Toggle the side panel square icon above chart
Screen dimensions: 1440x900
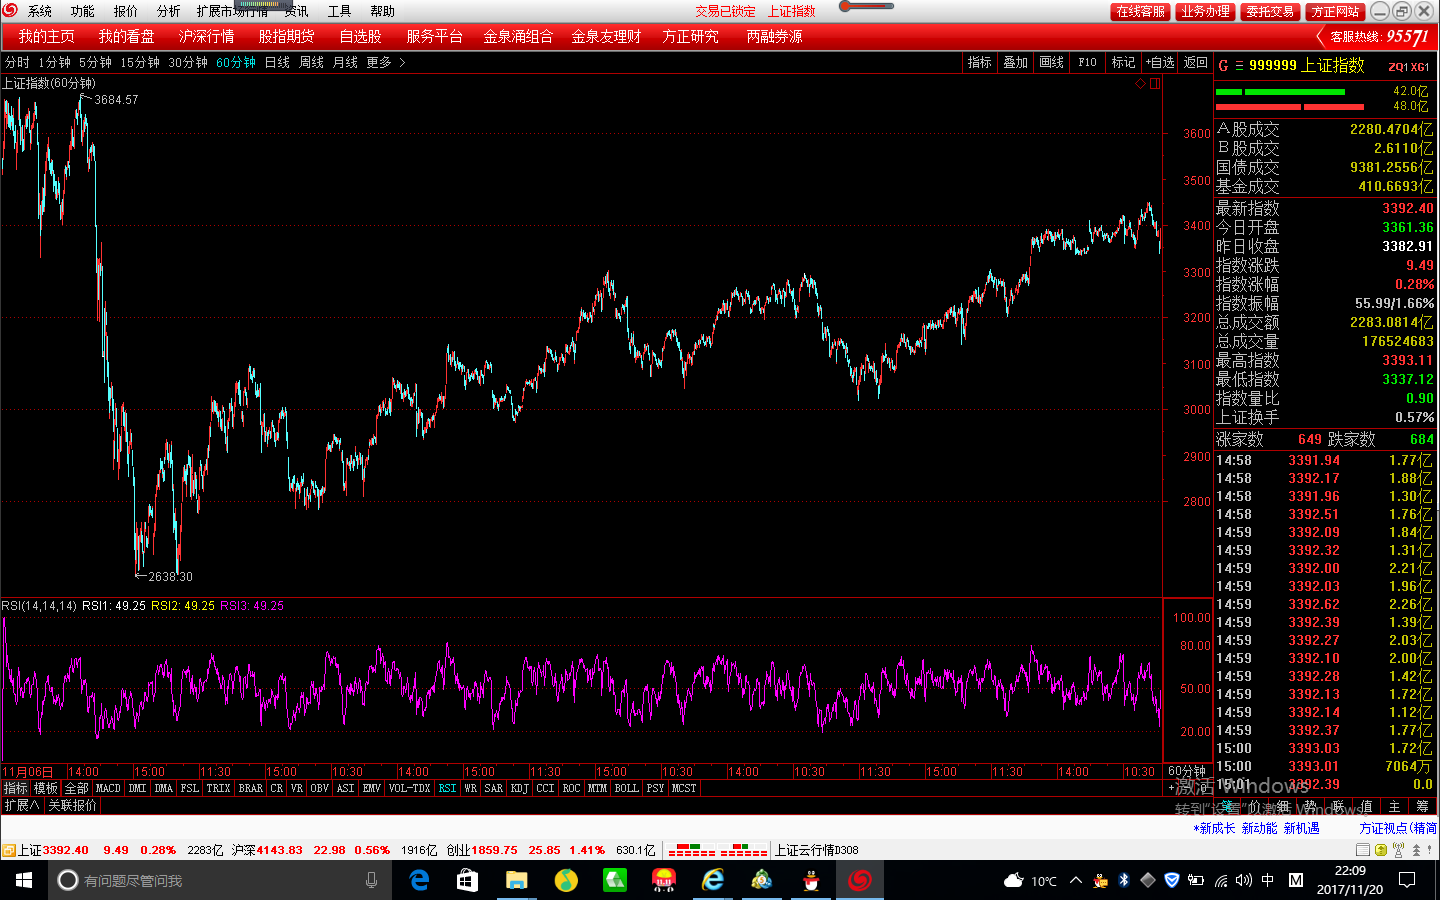pyautogui.click(x=1155, y=84)
